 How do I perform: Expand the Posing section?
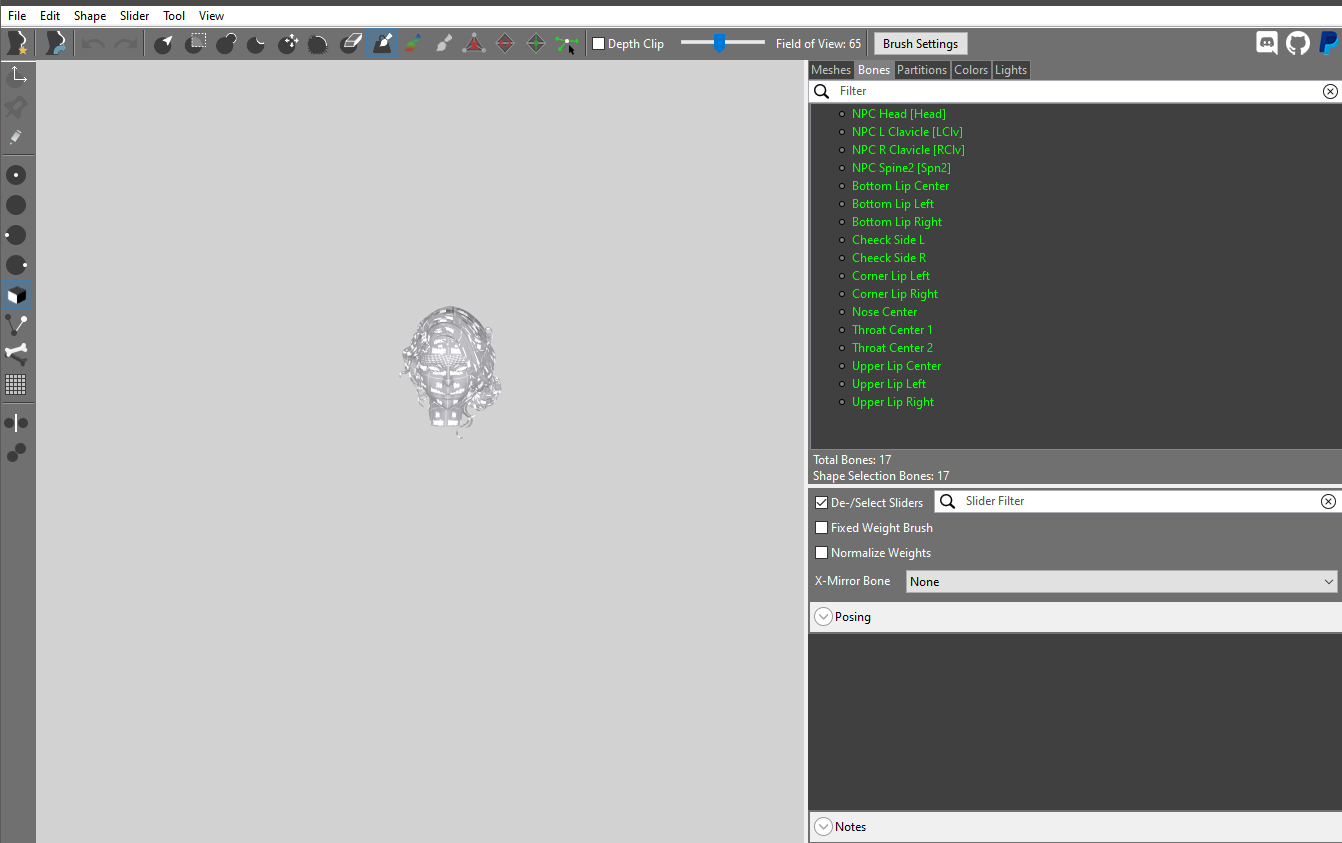click(x=823, y=617)
